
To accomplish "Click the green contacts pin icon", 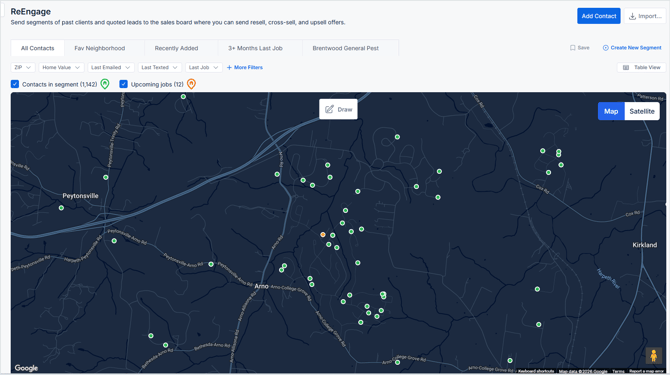I will pyautogui.click(x=105, y=84).
